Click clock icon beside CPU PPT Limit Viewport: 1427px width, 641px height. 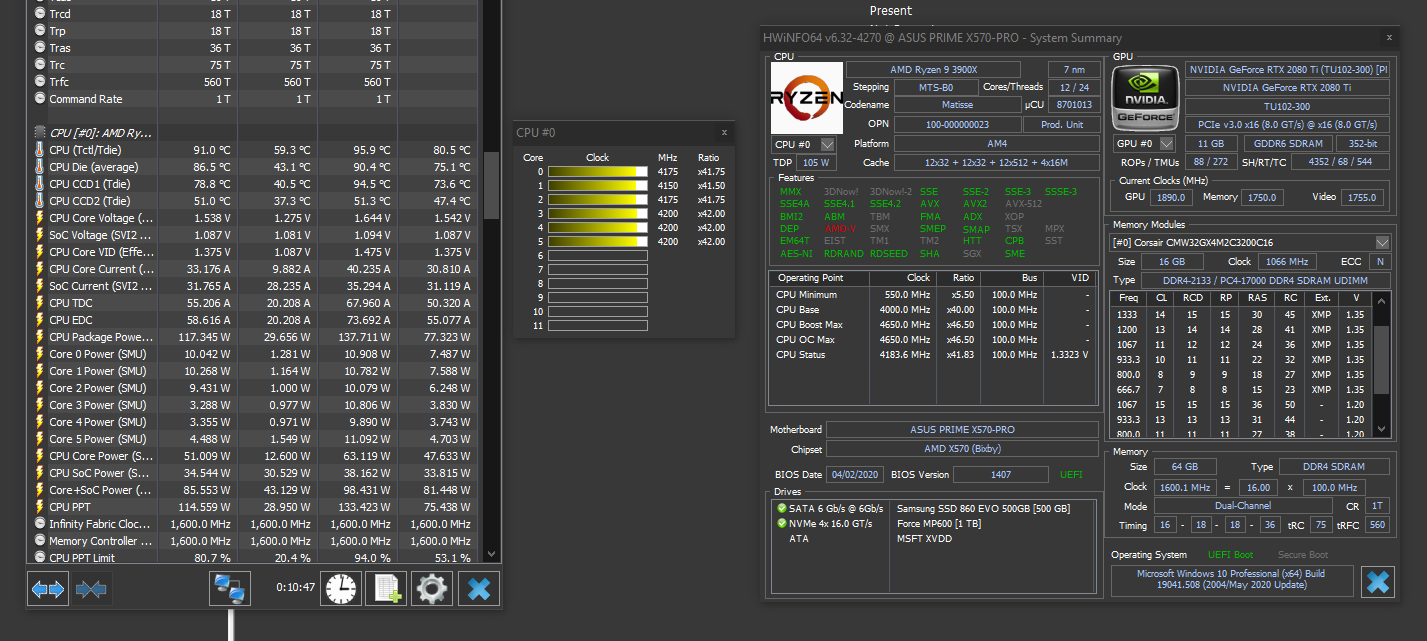tap(40, 558)
